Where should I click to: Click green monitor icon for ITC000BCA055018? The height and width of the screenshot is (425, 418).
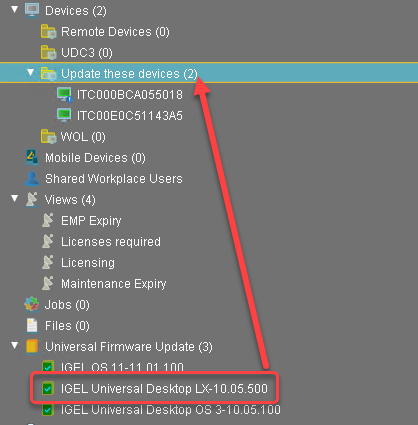pos(64,95)
